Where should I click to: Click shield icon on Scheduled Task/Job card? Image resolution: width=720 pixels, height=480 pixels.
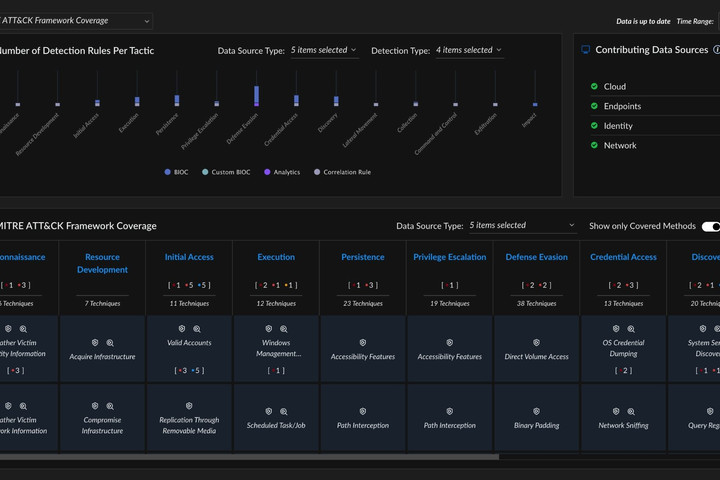pos(269,412)
